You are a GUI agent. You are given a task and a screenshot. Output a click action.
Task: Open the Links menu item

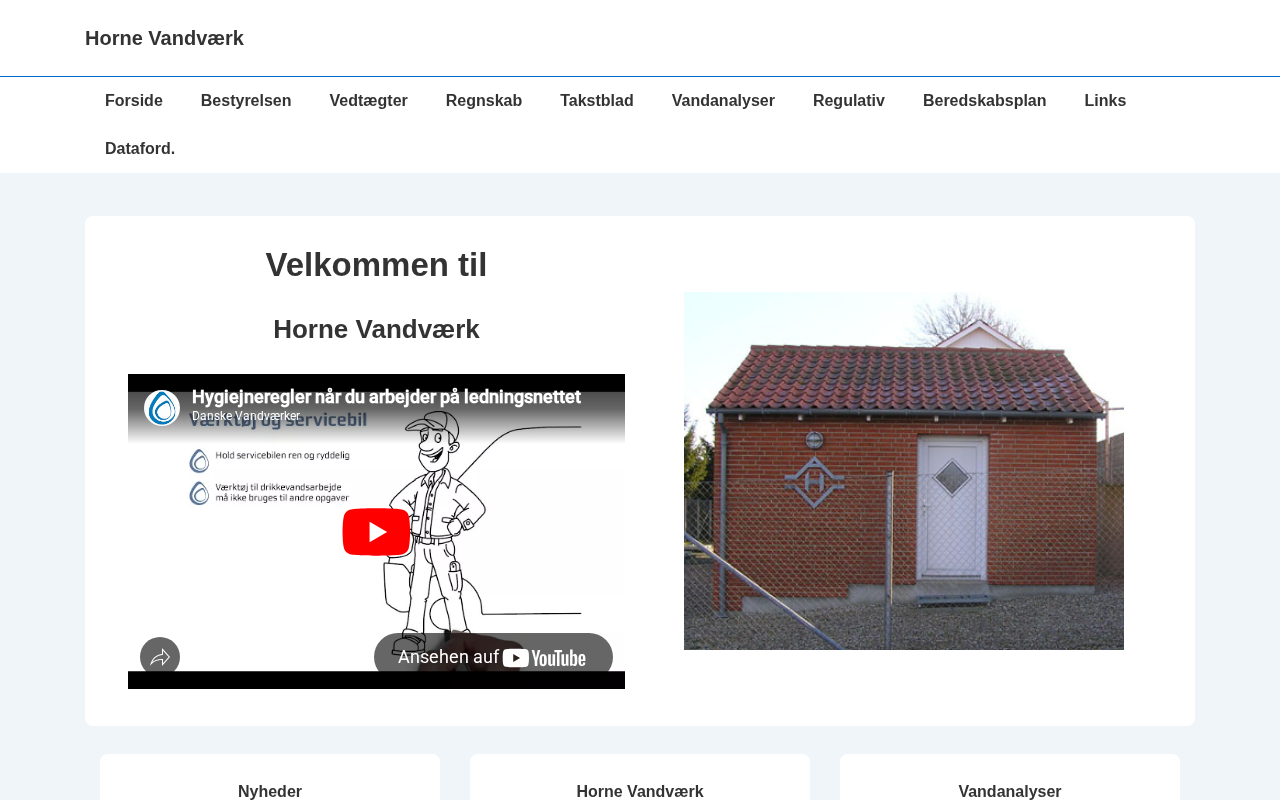point(1105,101)
